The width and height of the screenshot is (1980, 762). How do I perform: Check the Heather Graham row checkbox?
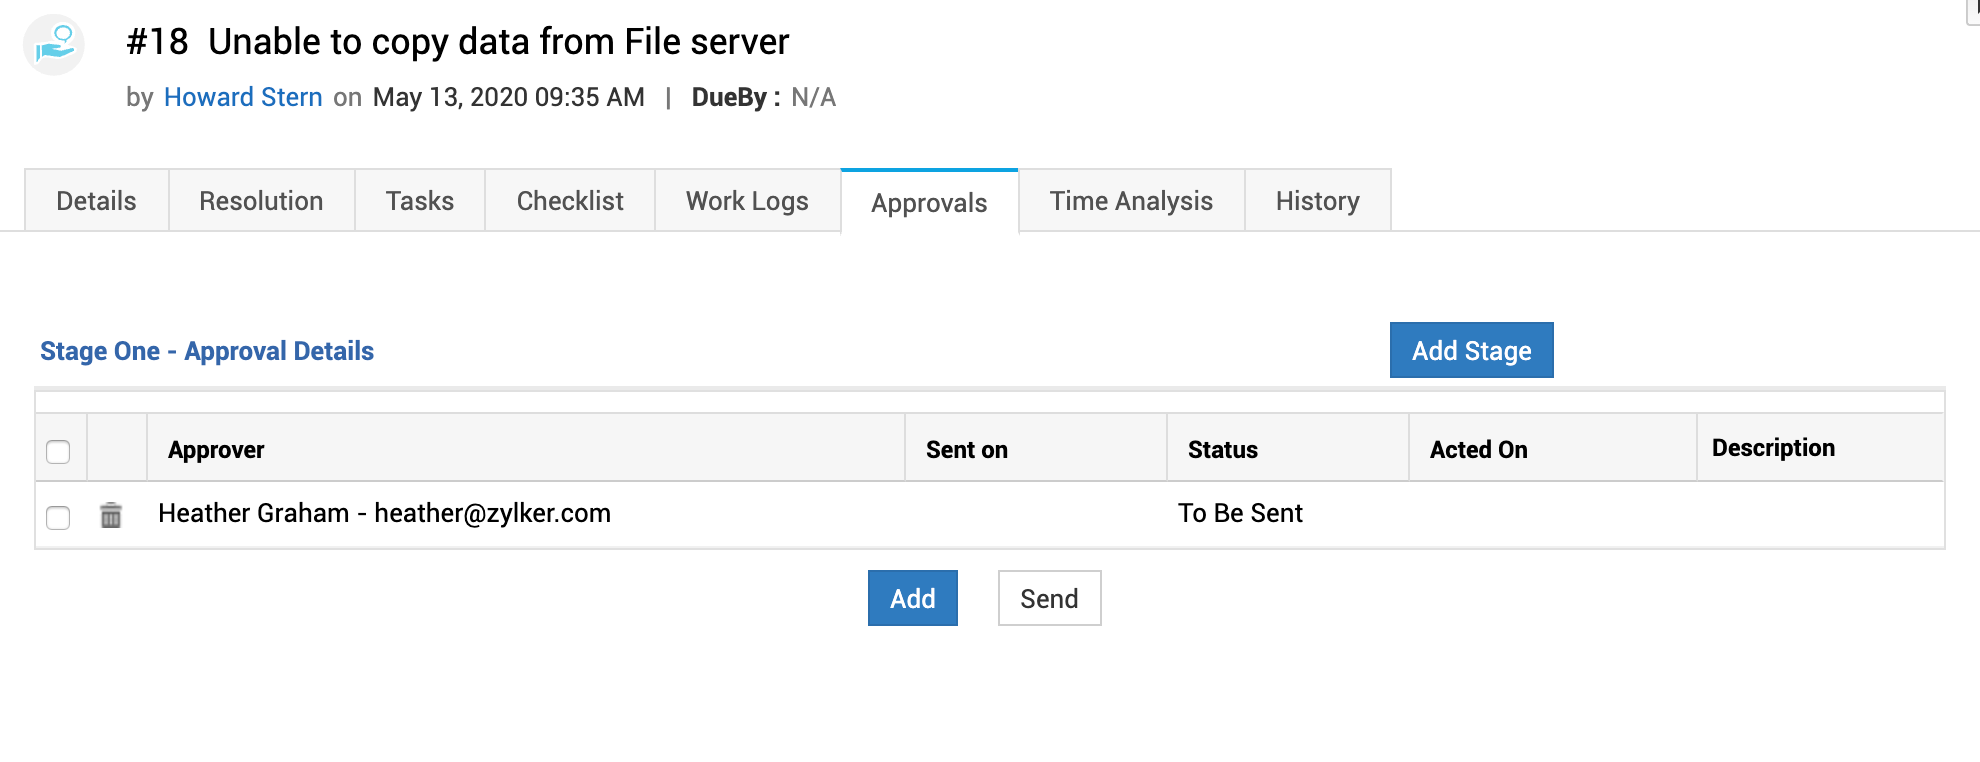[x=58, y=517]
